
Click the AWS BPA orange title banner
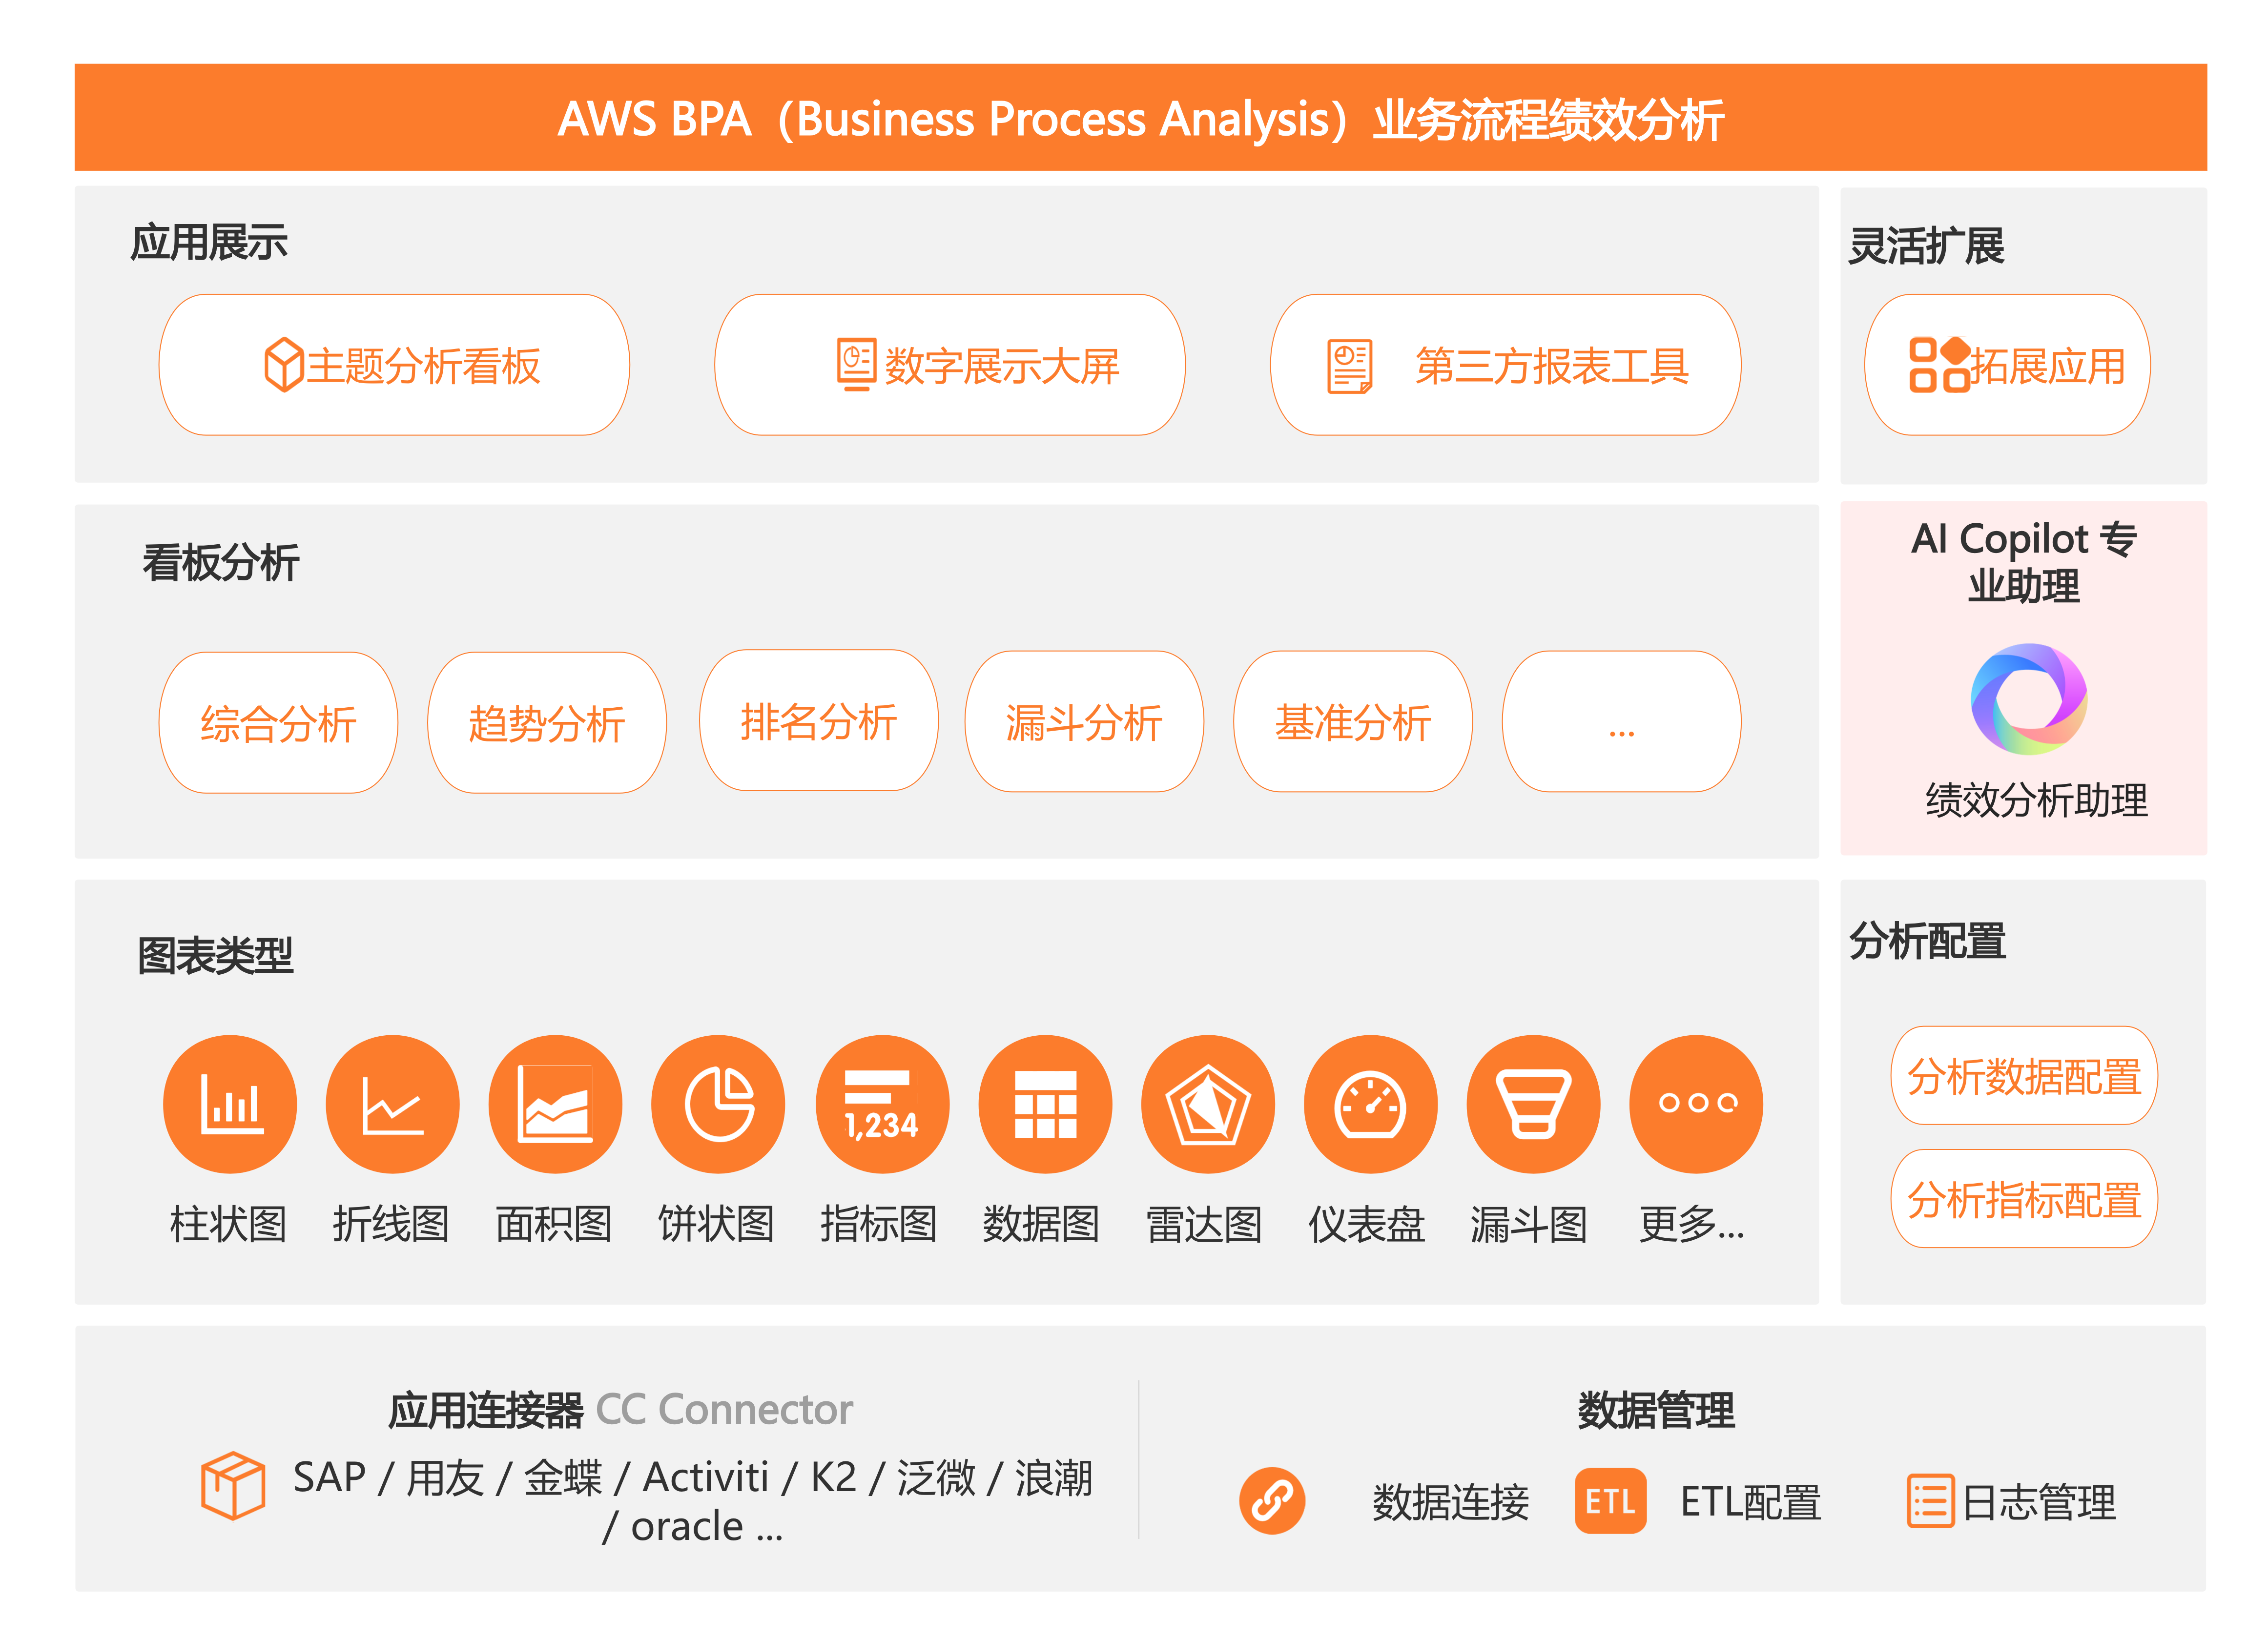coord(1141,118)
